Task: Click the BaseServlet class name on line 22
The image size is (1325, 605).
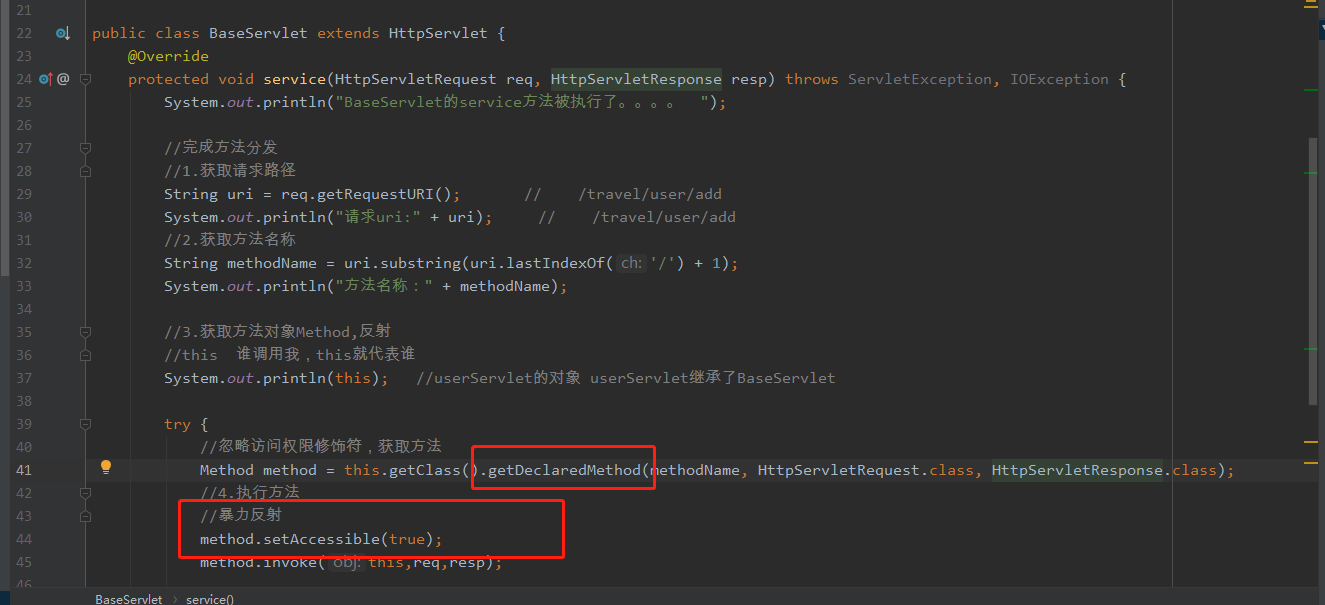Action: point(258,33)
